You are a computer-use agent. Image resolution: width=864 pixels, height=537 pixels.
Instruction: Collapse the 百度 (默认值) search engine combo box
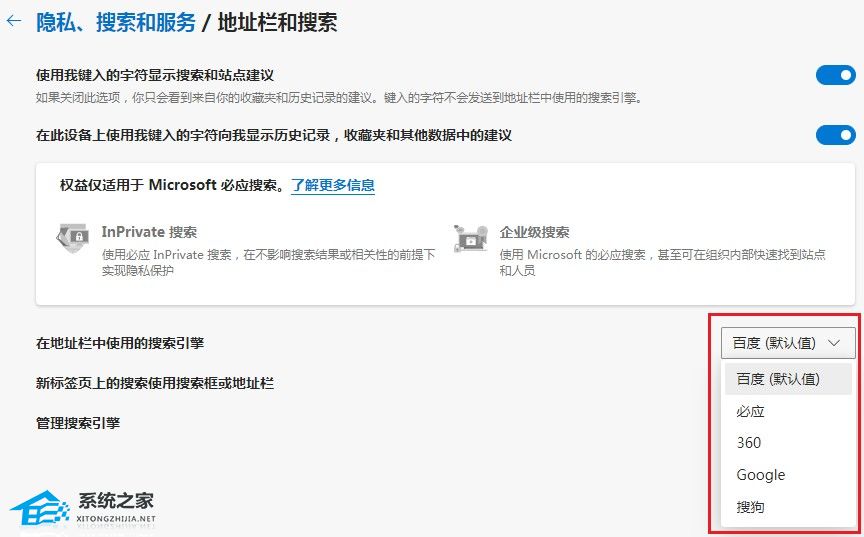pyautogui.click(x=788, y=343)
